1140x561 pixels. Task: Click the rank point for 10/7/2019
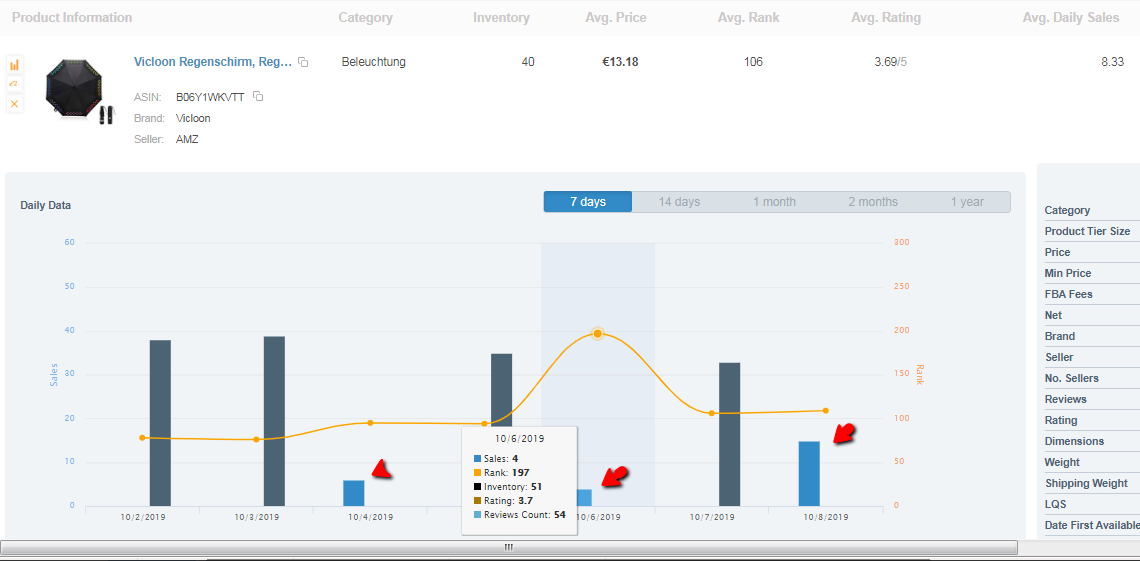coord(712,413)
